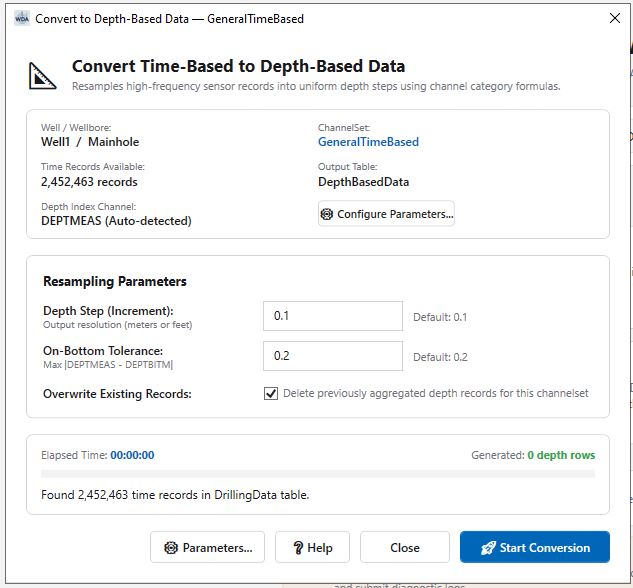This screenshot has width=633, height=588.
Task: Click the ruler triangle conversion icon
Action: pos(42,76)
